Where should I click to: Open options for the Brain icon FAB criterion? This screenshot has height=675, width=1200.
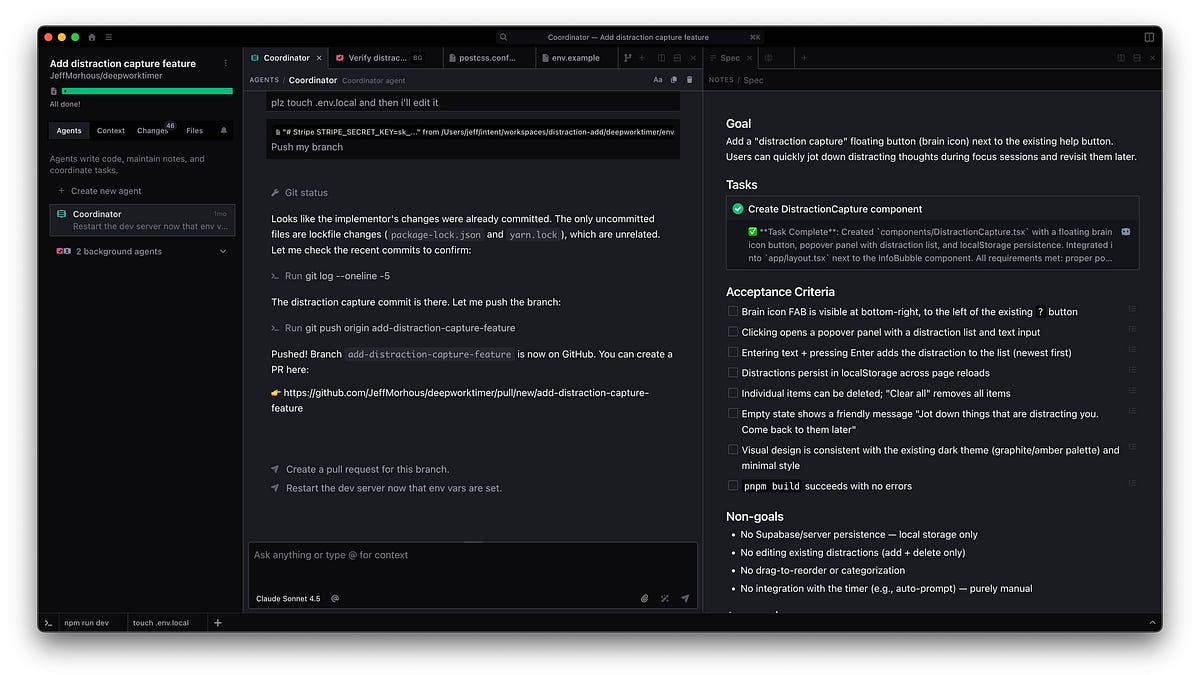click(x=1132, y=310)
